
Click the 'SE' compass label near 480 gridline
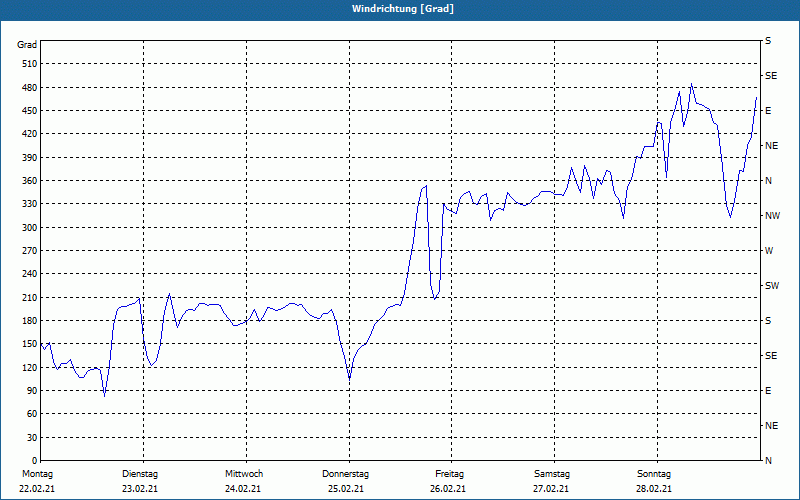pos(771,76)
